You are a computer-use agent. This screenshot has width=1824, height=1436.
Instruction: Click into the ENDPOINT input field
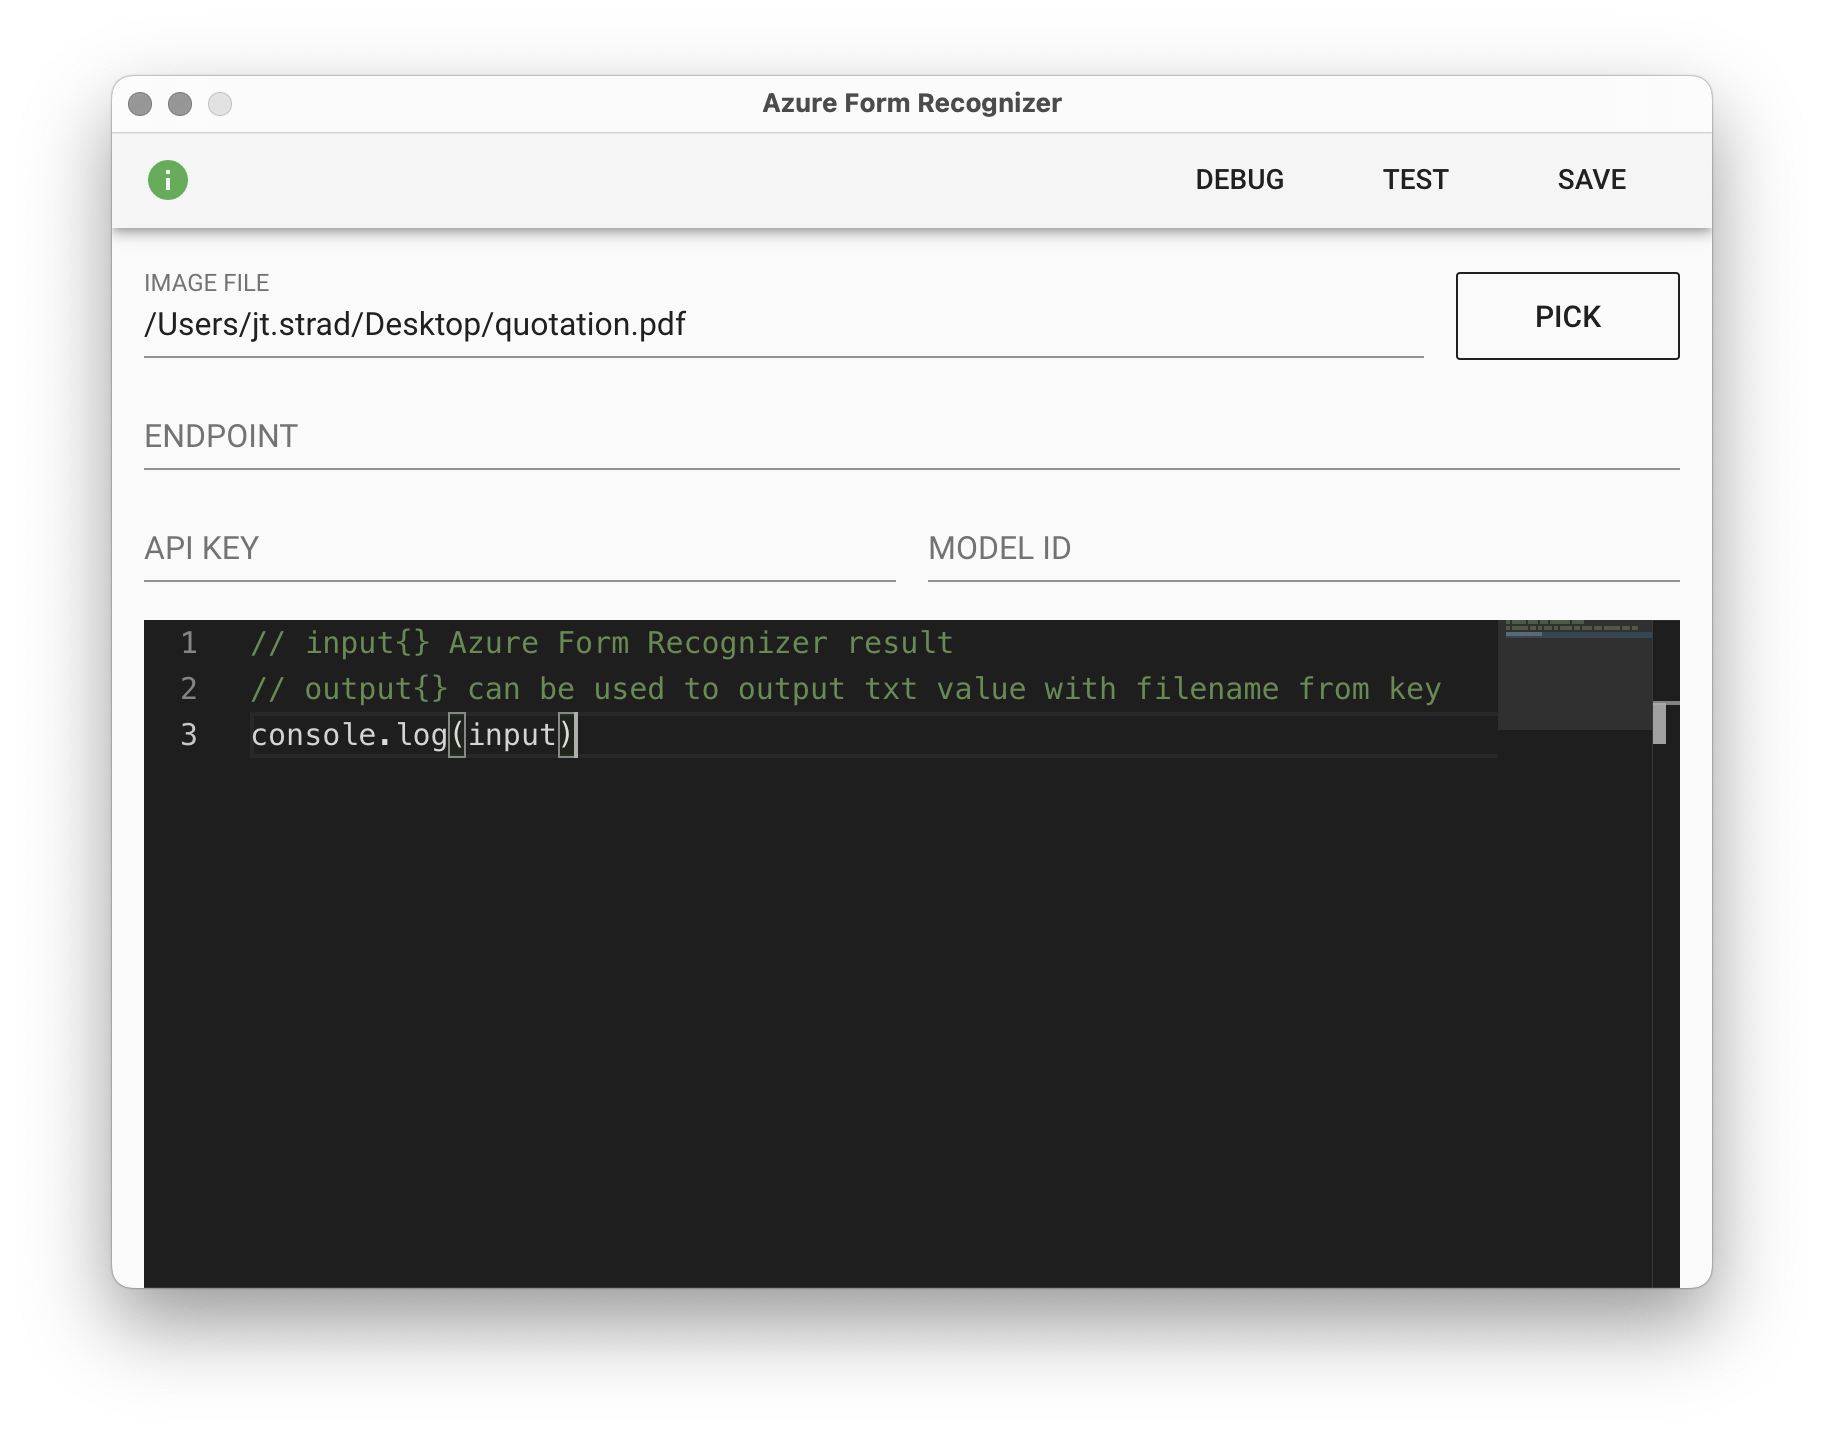coord(910,437)
